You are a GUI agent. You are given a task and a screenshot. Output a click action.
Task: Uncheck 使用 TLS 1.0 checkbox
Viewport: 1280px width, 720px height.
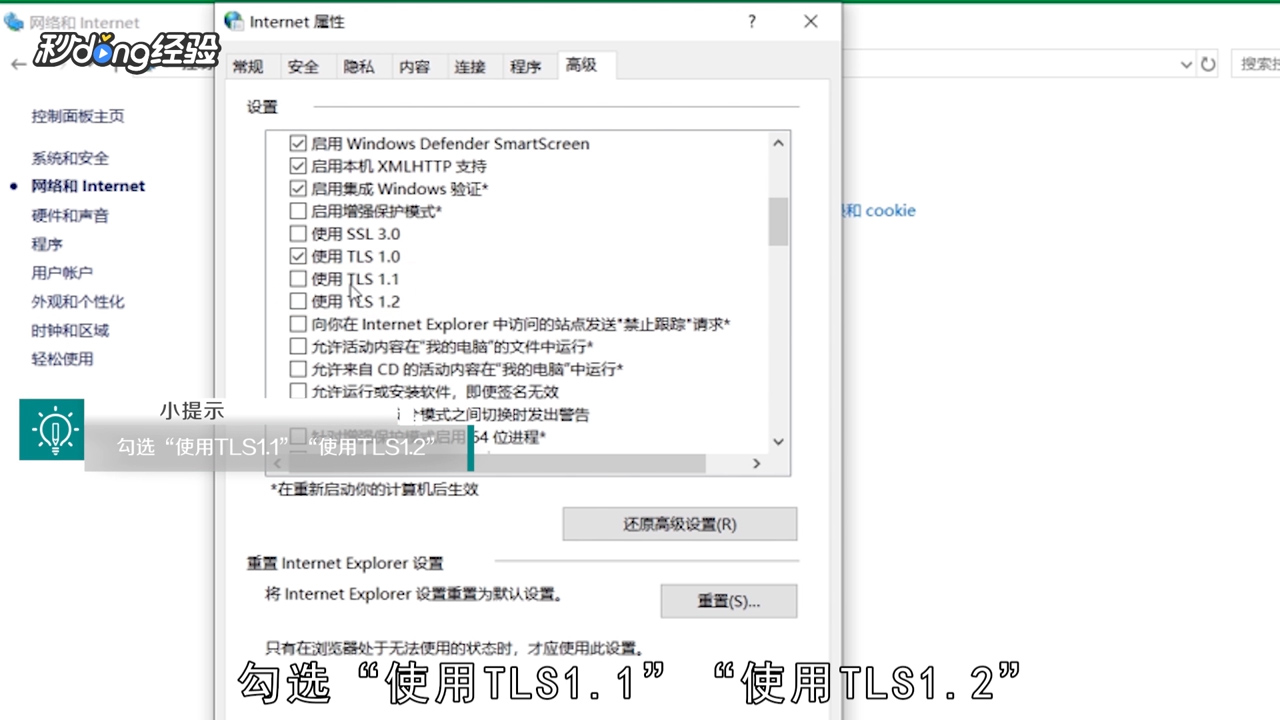(298, 256)
